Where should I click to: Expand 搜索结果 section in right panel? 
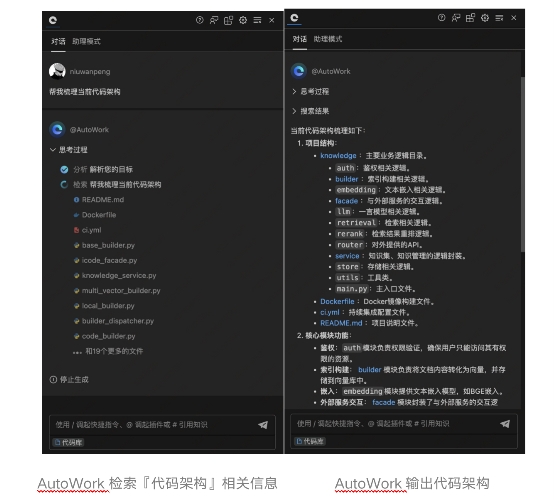(x=311, y=111)
